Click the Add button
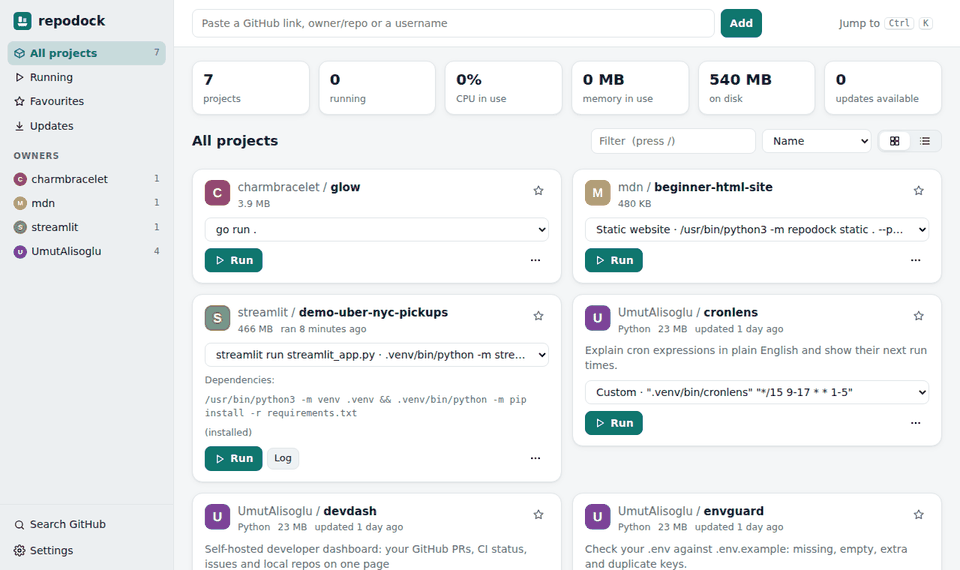Image resolution: width=960 pixels, height=570 pixels. tap(741, 23)
